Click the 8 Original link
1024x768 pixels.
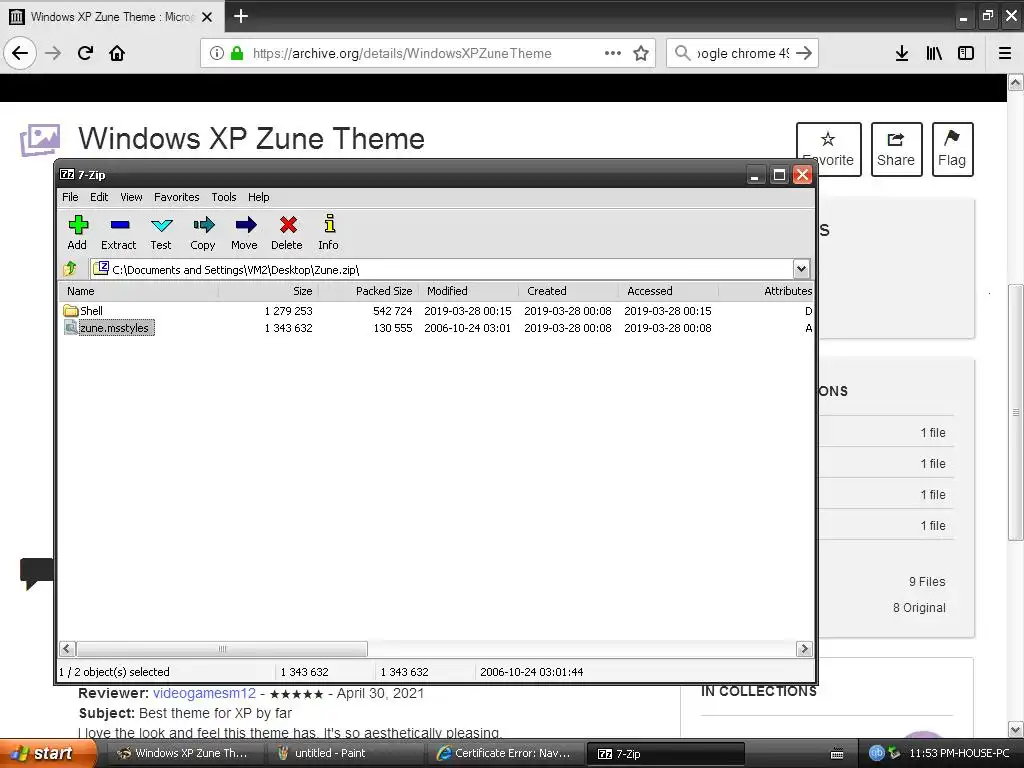(919, 607)
